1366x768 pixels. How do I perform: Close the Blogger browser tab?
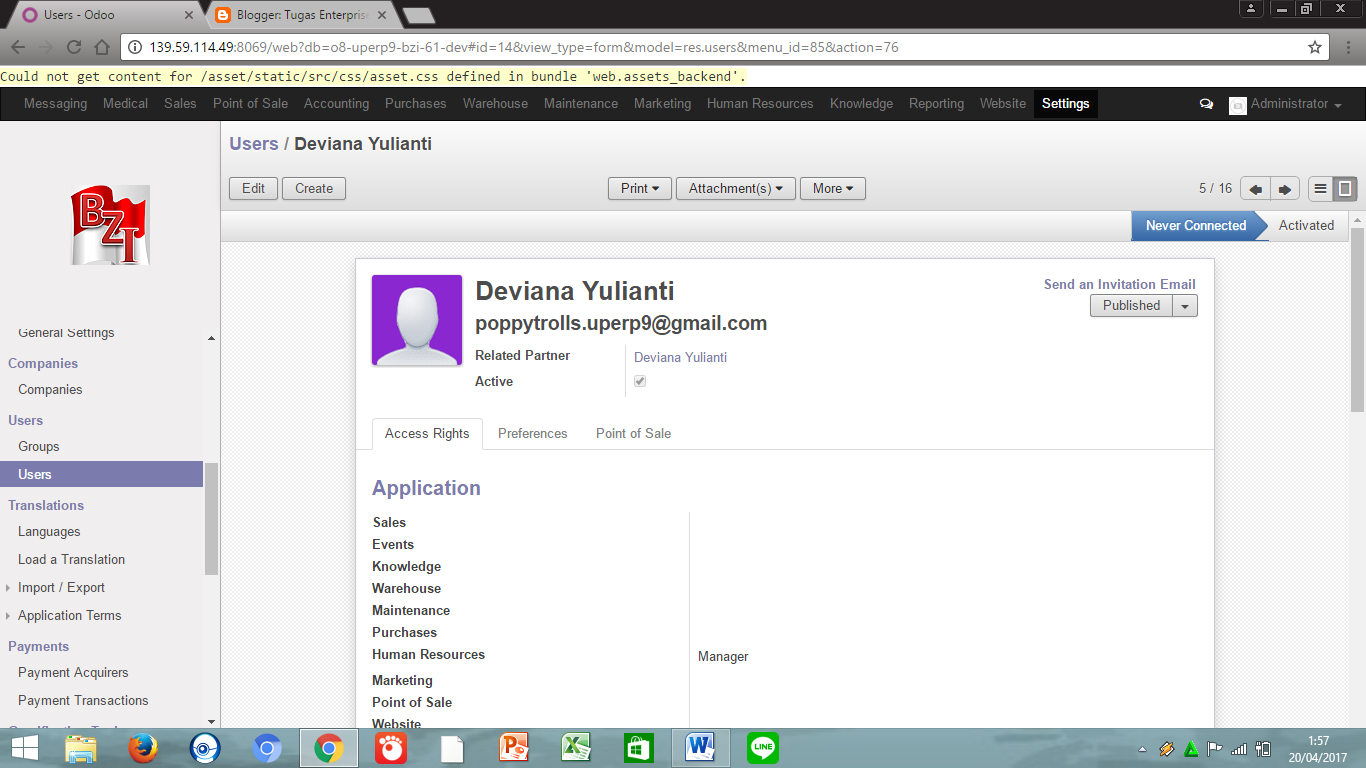pos(382,15)
